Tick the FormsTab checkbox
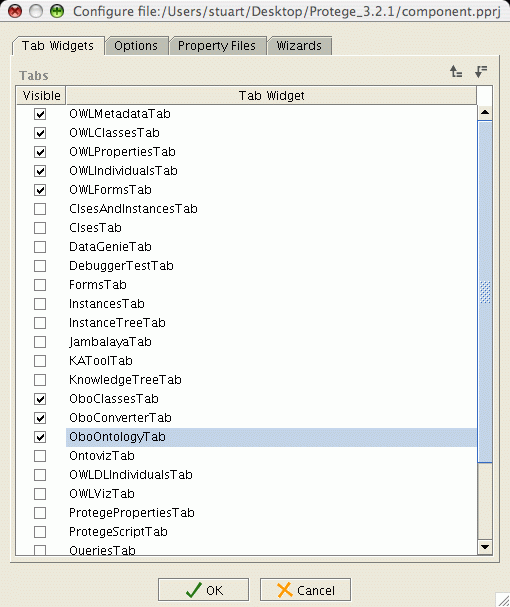510x607 pixels. tap(40, 285)
